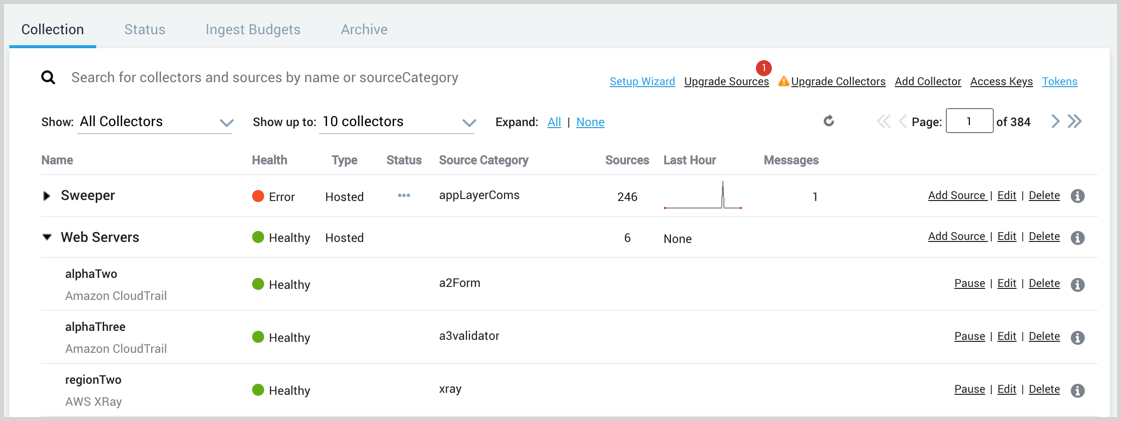Click the Sweeper status ellipsis icon

(x=404, y=196)
